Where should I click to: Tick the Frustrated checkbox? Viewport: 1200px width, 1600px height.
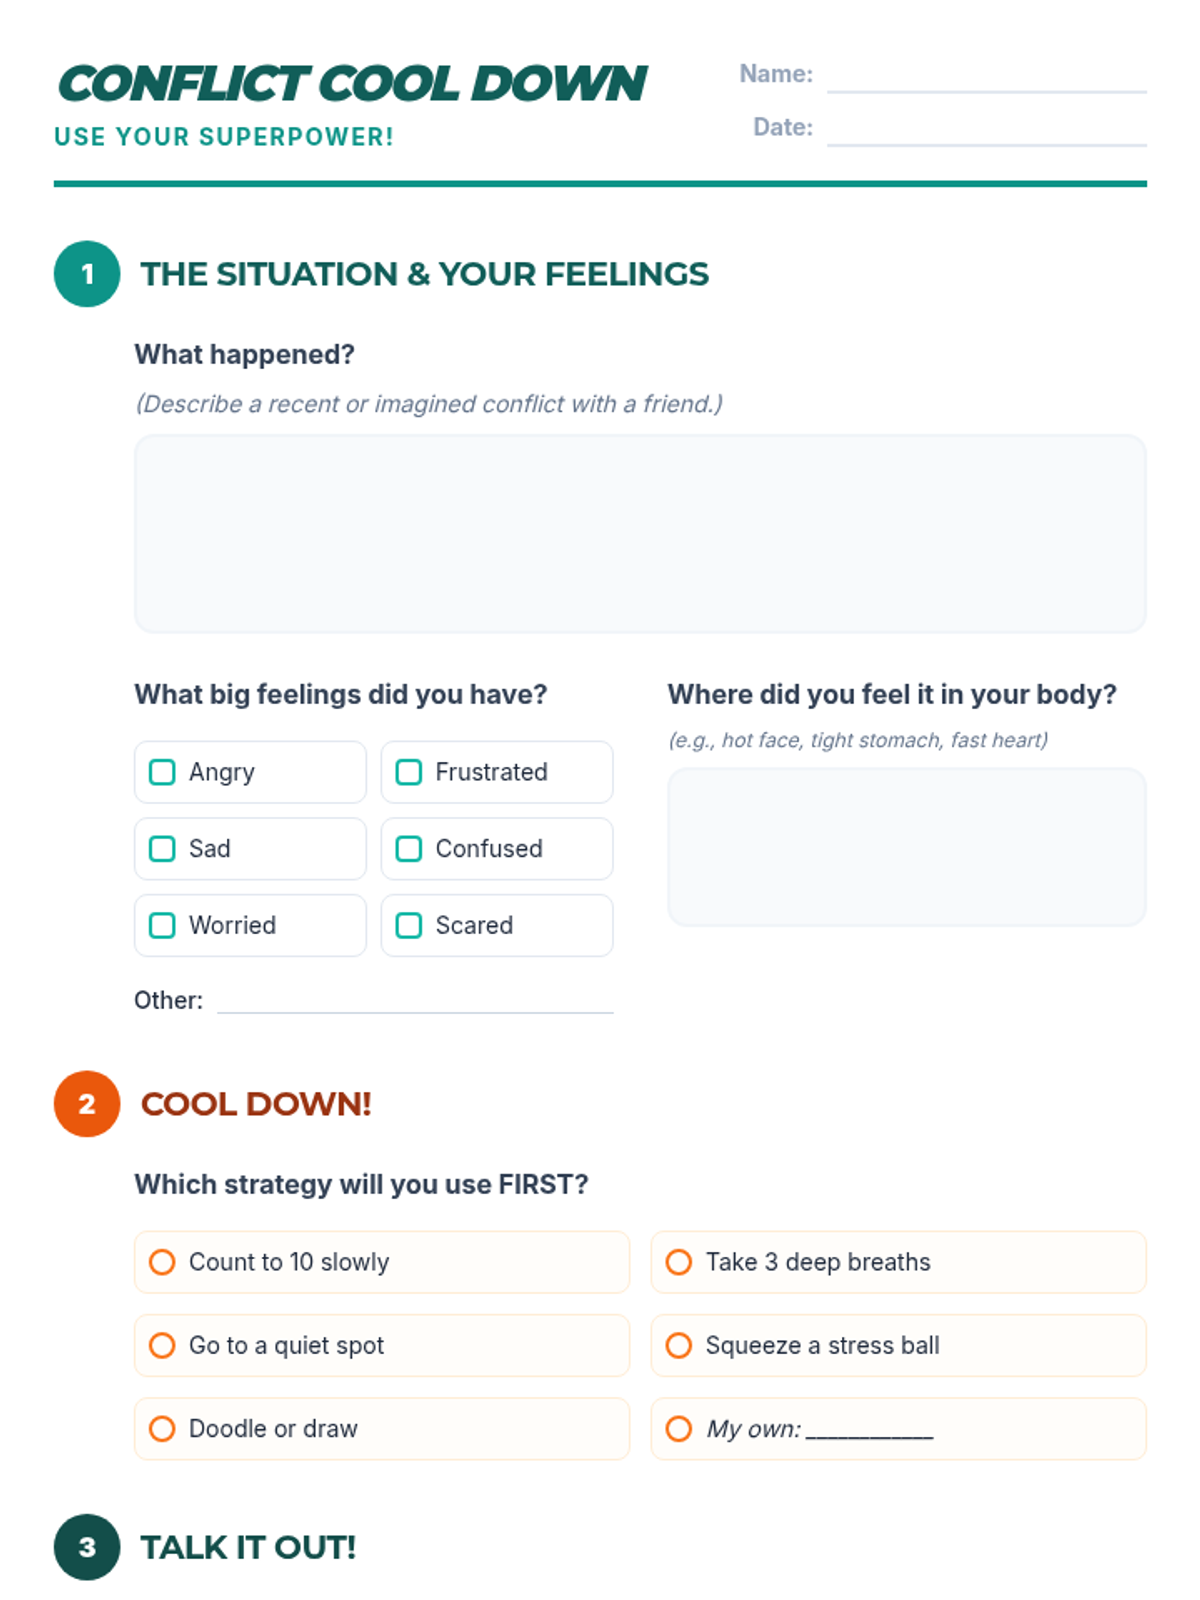click(x=408, y=772)
